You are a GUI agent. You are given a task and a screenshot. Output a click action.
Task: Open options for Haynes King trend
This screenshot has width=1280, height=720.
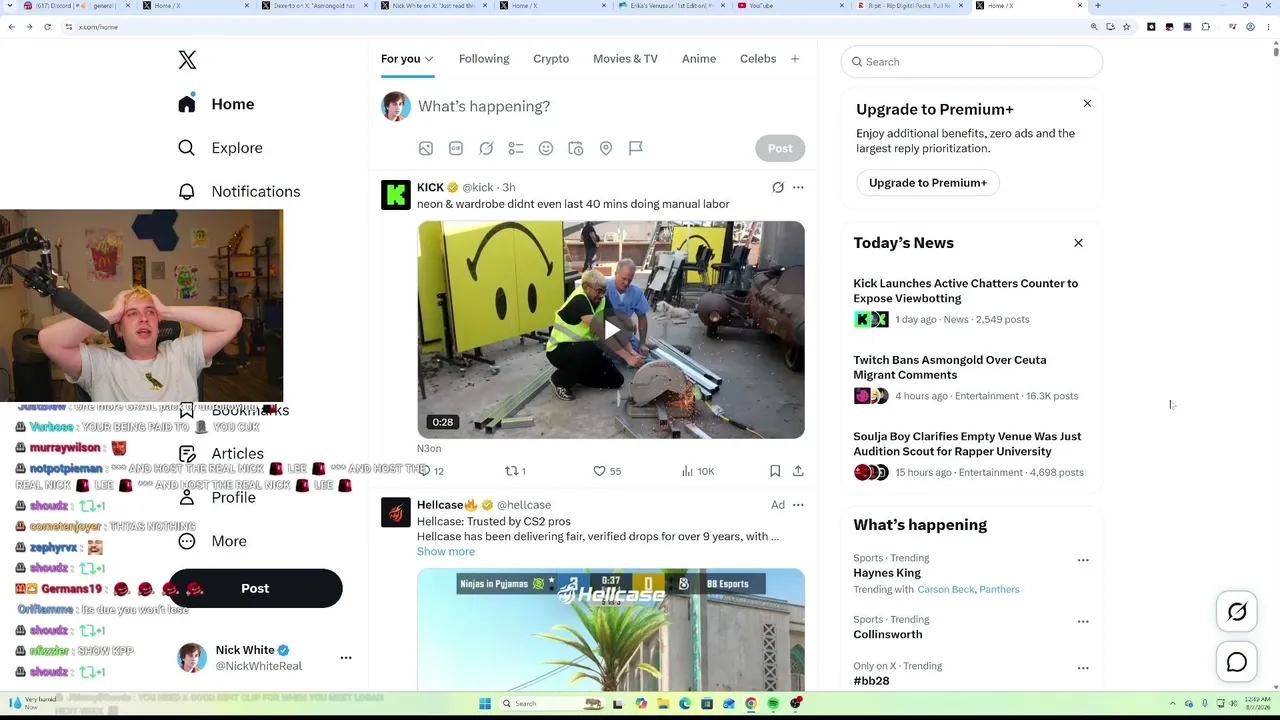1083,560
